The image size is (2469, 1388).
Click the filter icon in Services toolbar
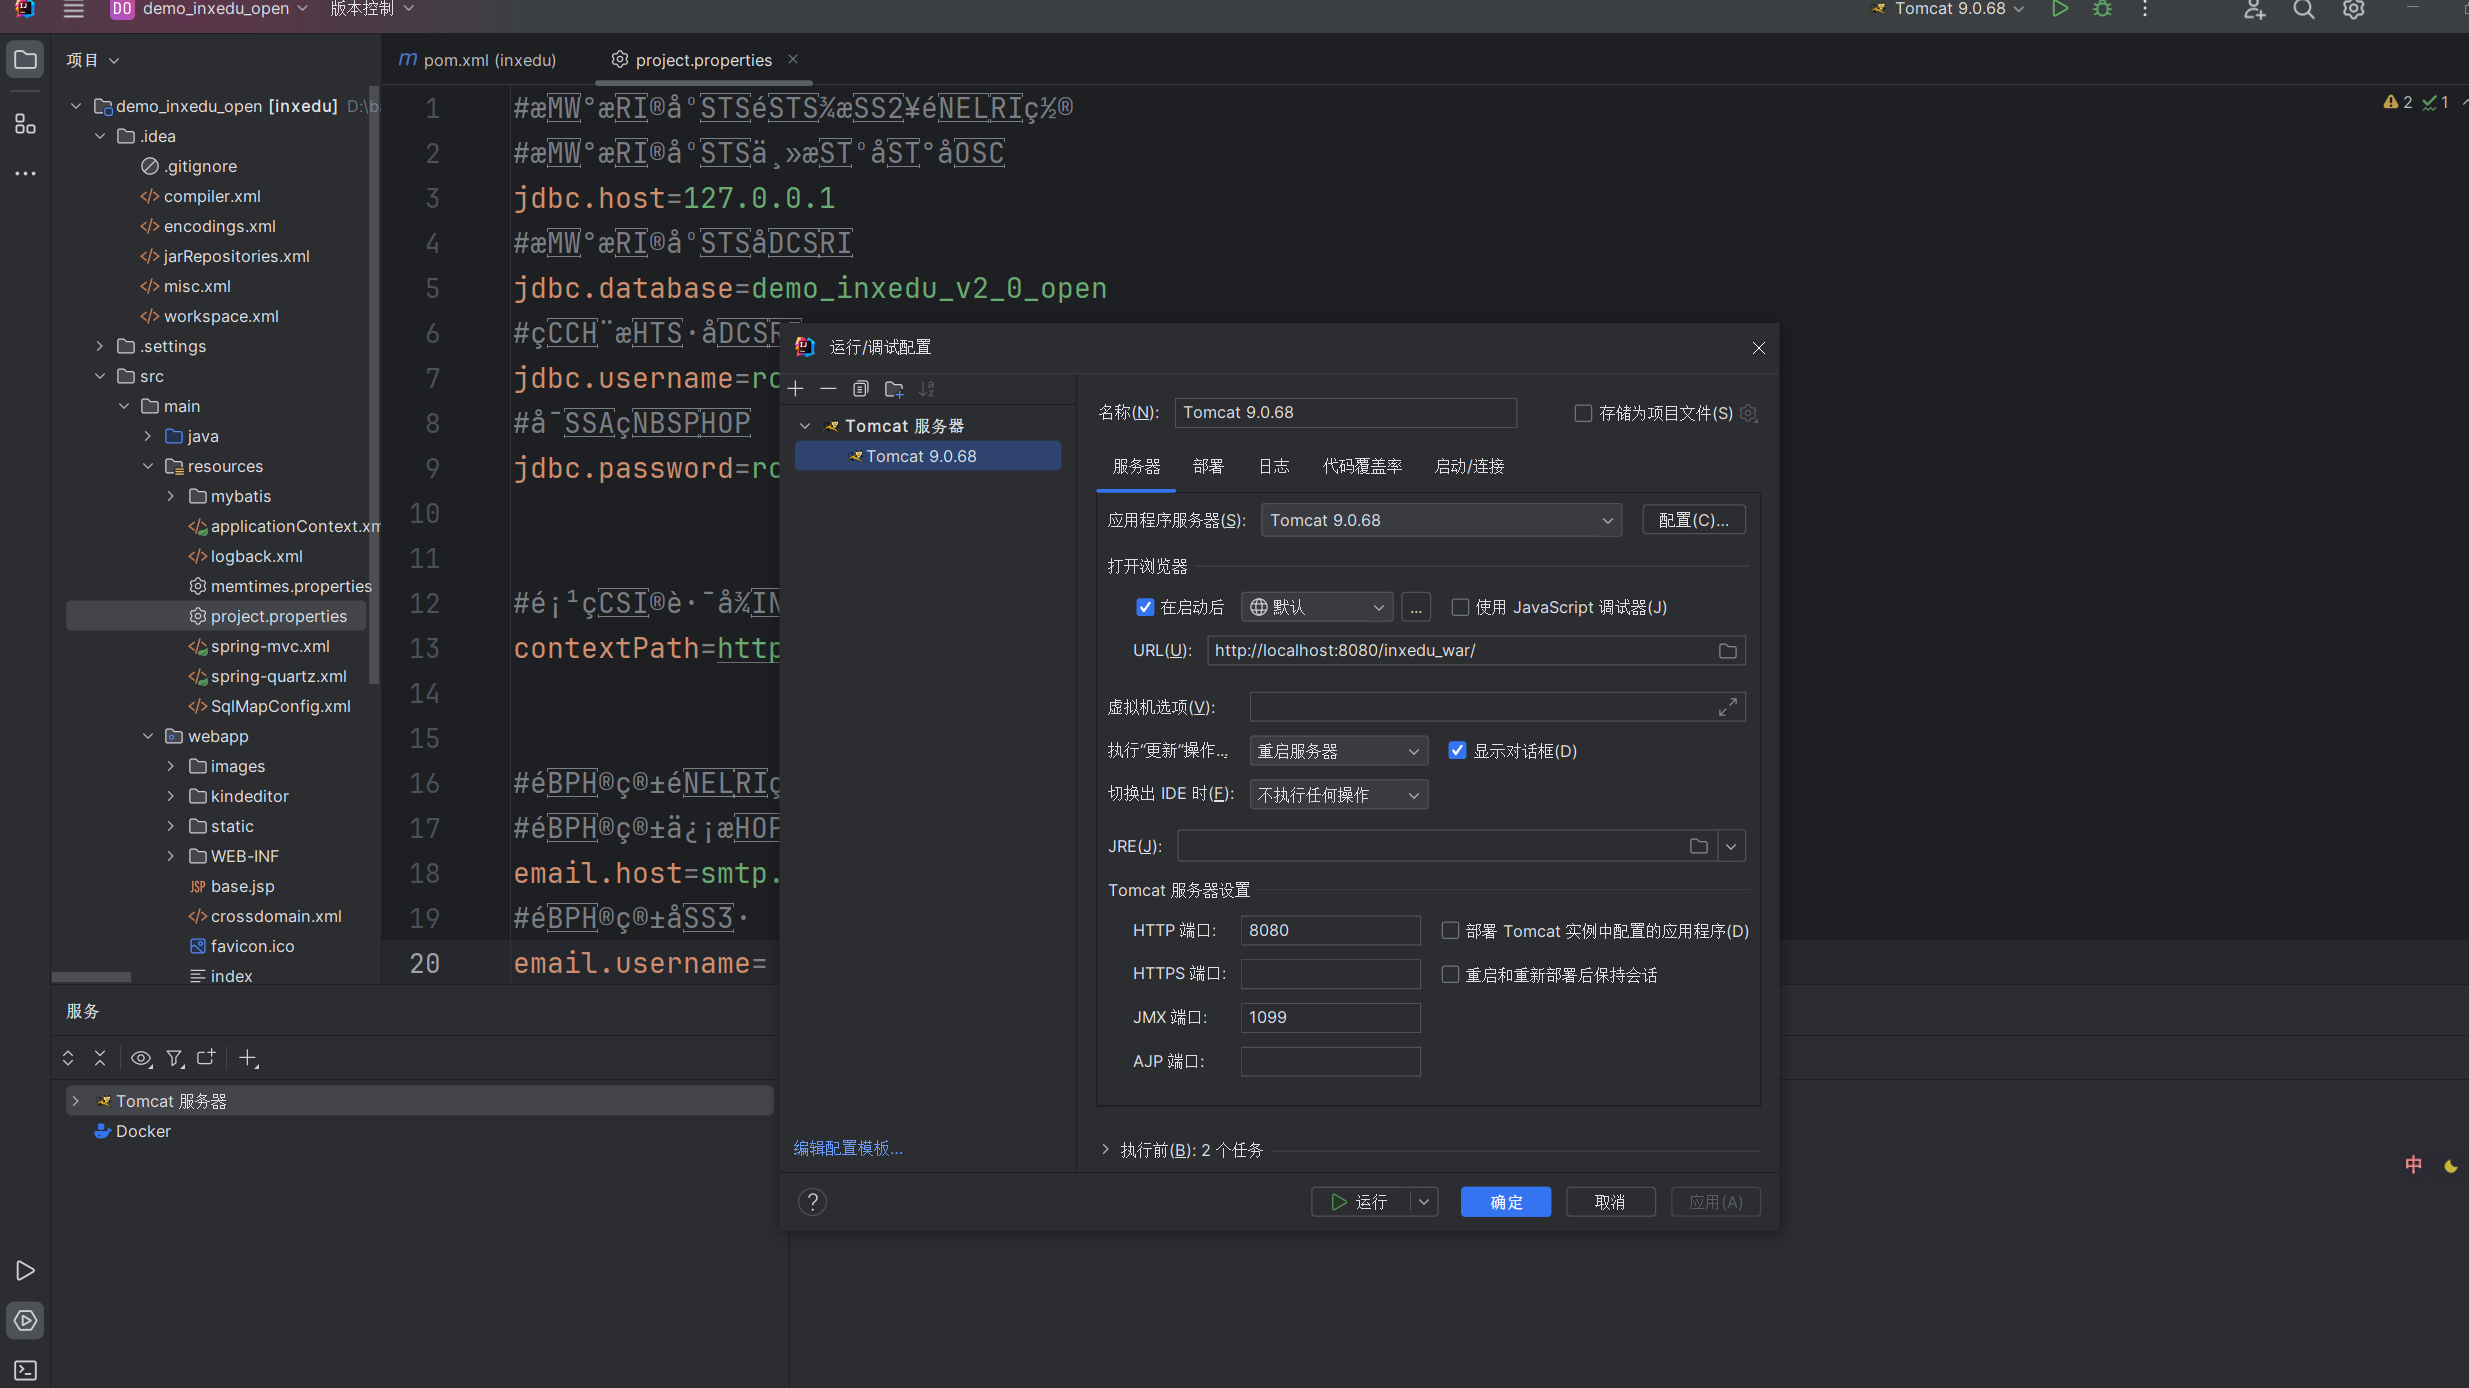pyautogui.click(x=175, y=1058)
